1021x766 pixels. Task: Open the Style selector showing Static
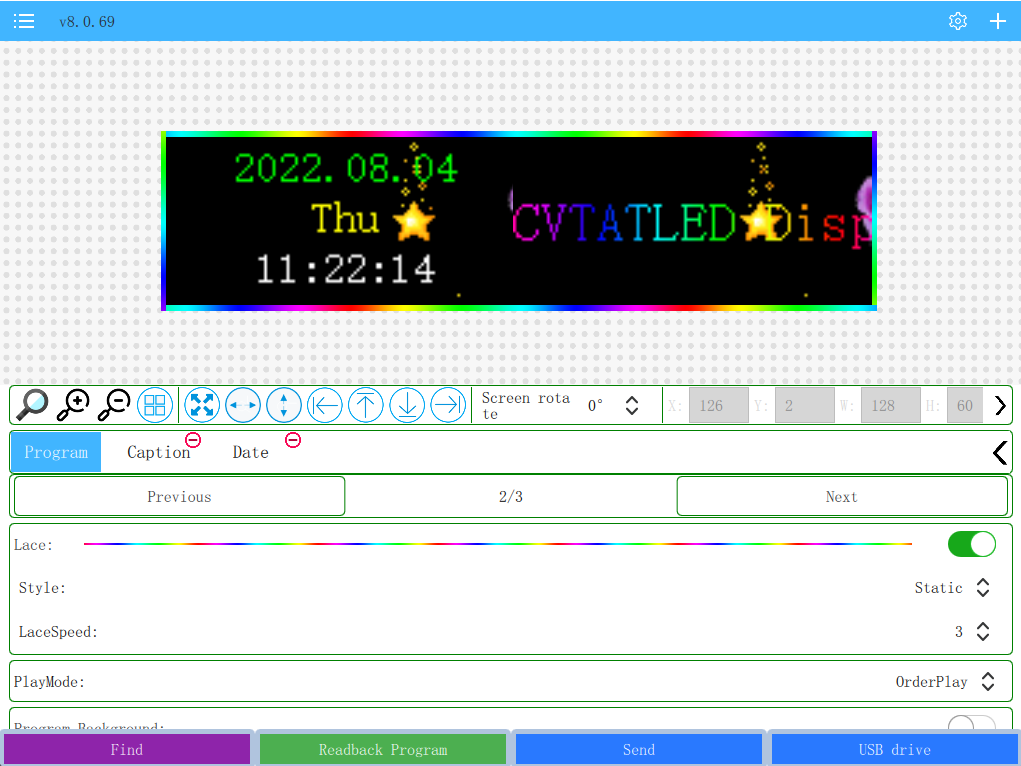(952, 588)
